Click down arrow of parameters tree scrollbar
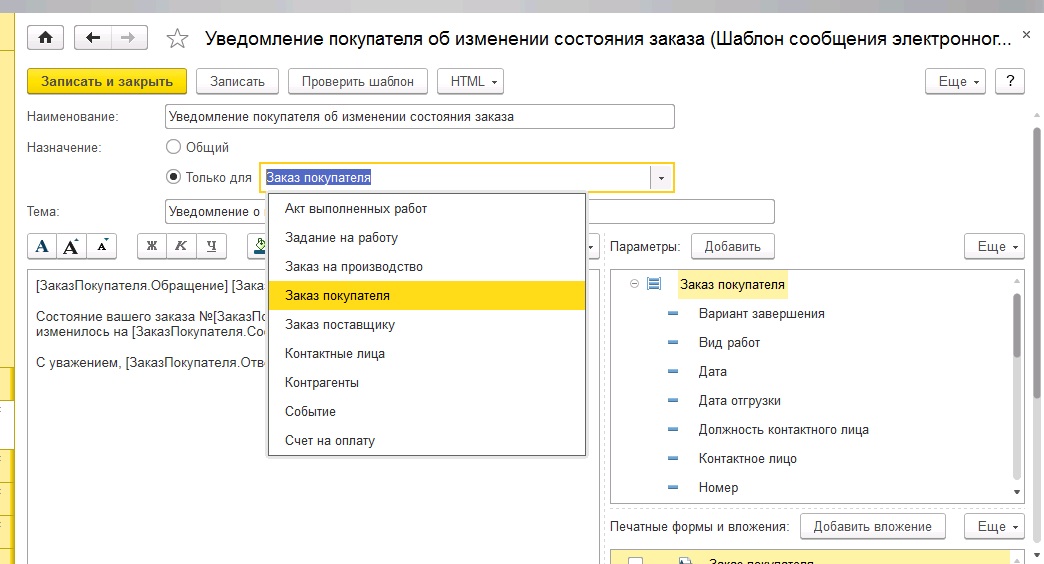 point(1017,492)
